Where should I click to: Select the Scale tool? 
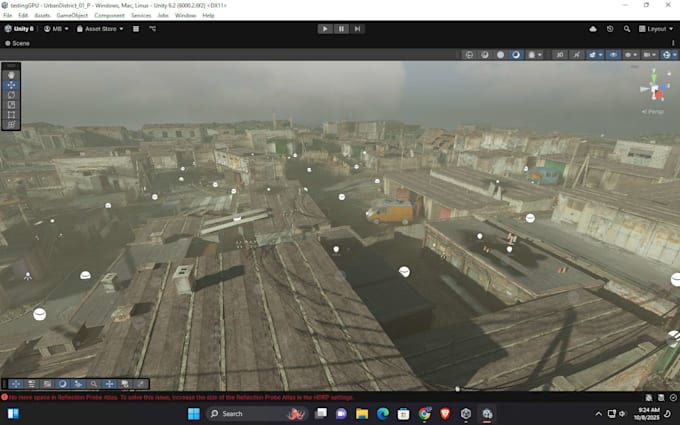pos(11,105)
